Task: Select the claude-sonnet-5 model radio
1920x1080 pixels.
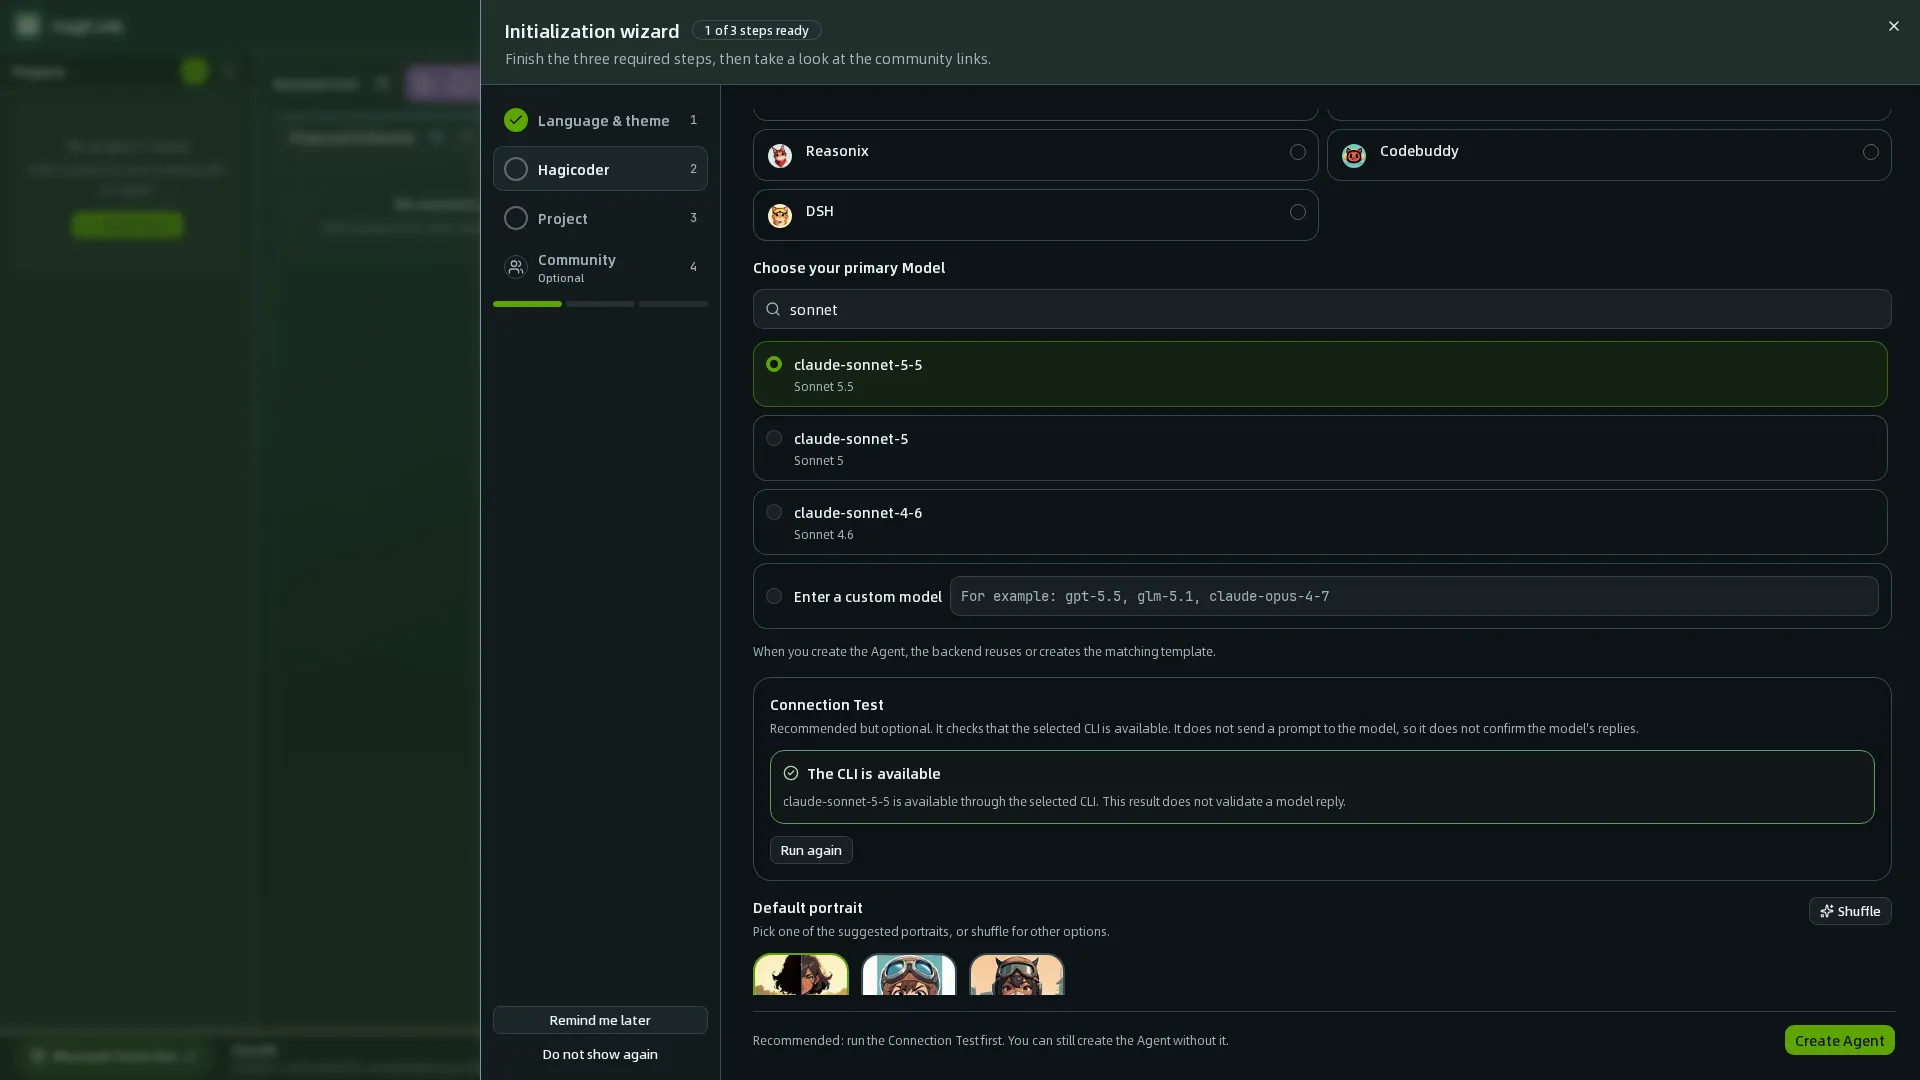Action: (x=774, y=438)
